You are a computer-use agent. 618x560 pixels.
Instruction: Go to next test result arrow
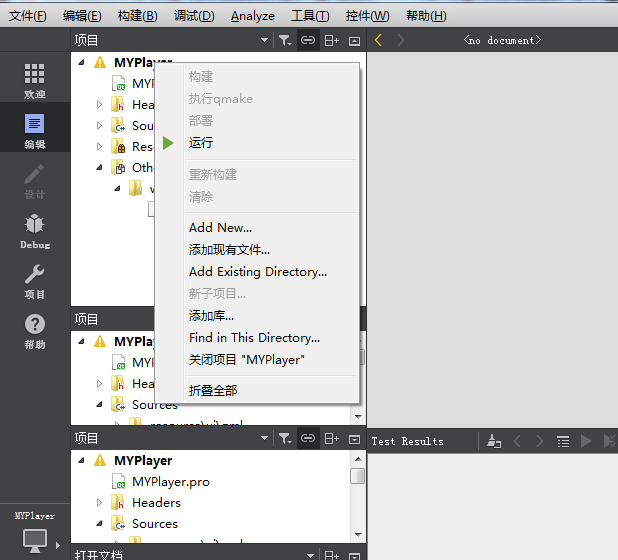tap(540, 441)
